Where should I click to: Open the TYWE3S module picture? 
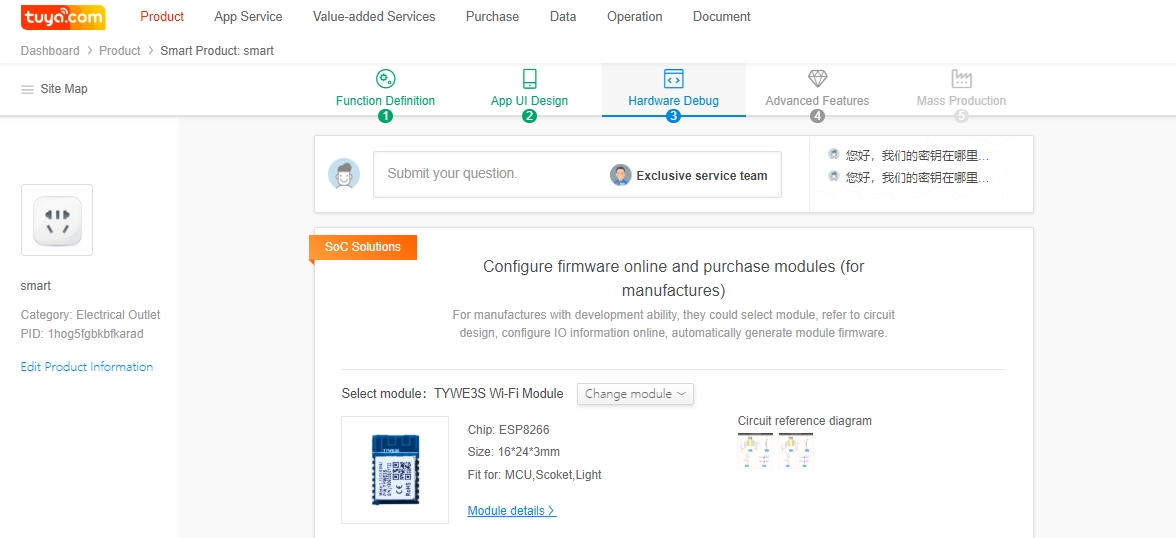394,470
